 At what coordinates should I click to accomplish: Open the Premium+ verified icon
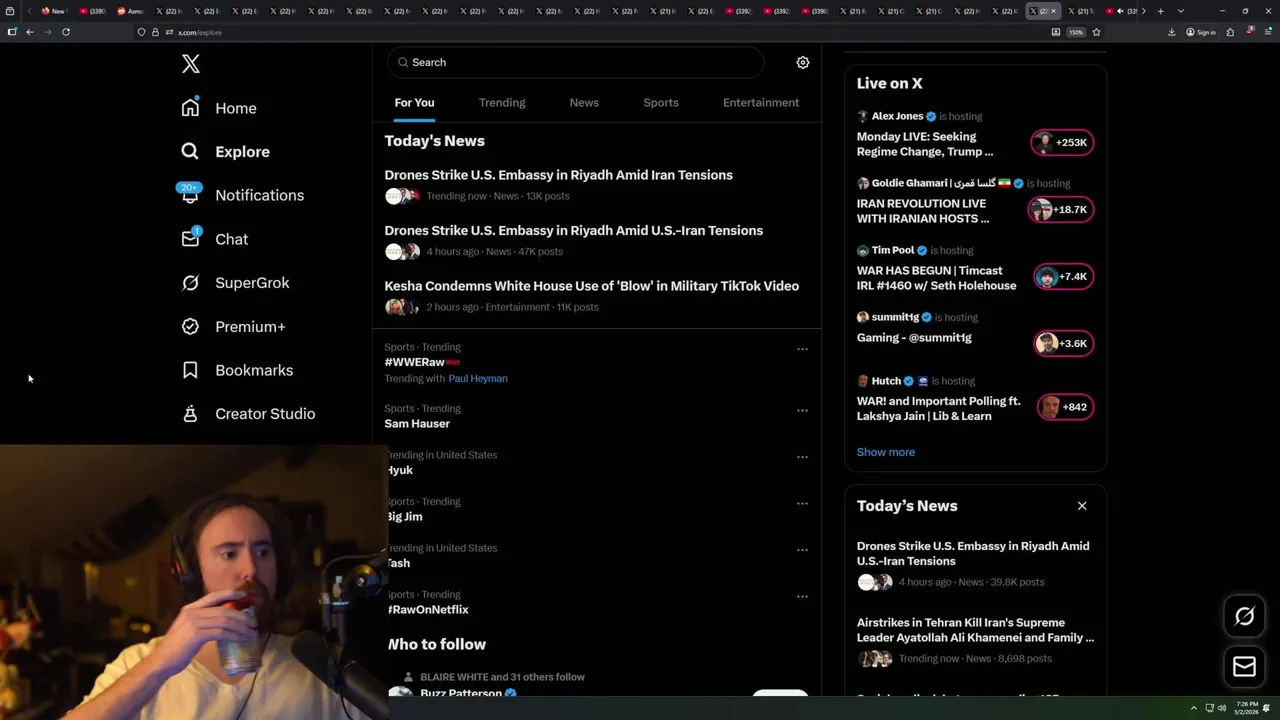tap(190, 326)
